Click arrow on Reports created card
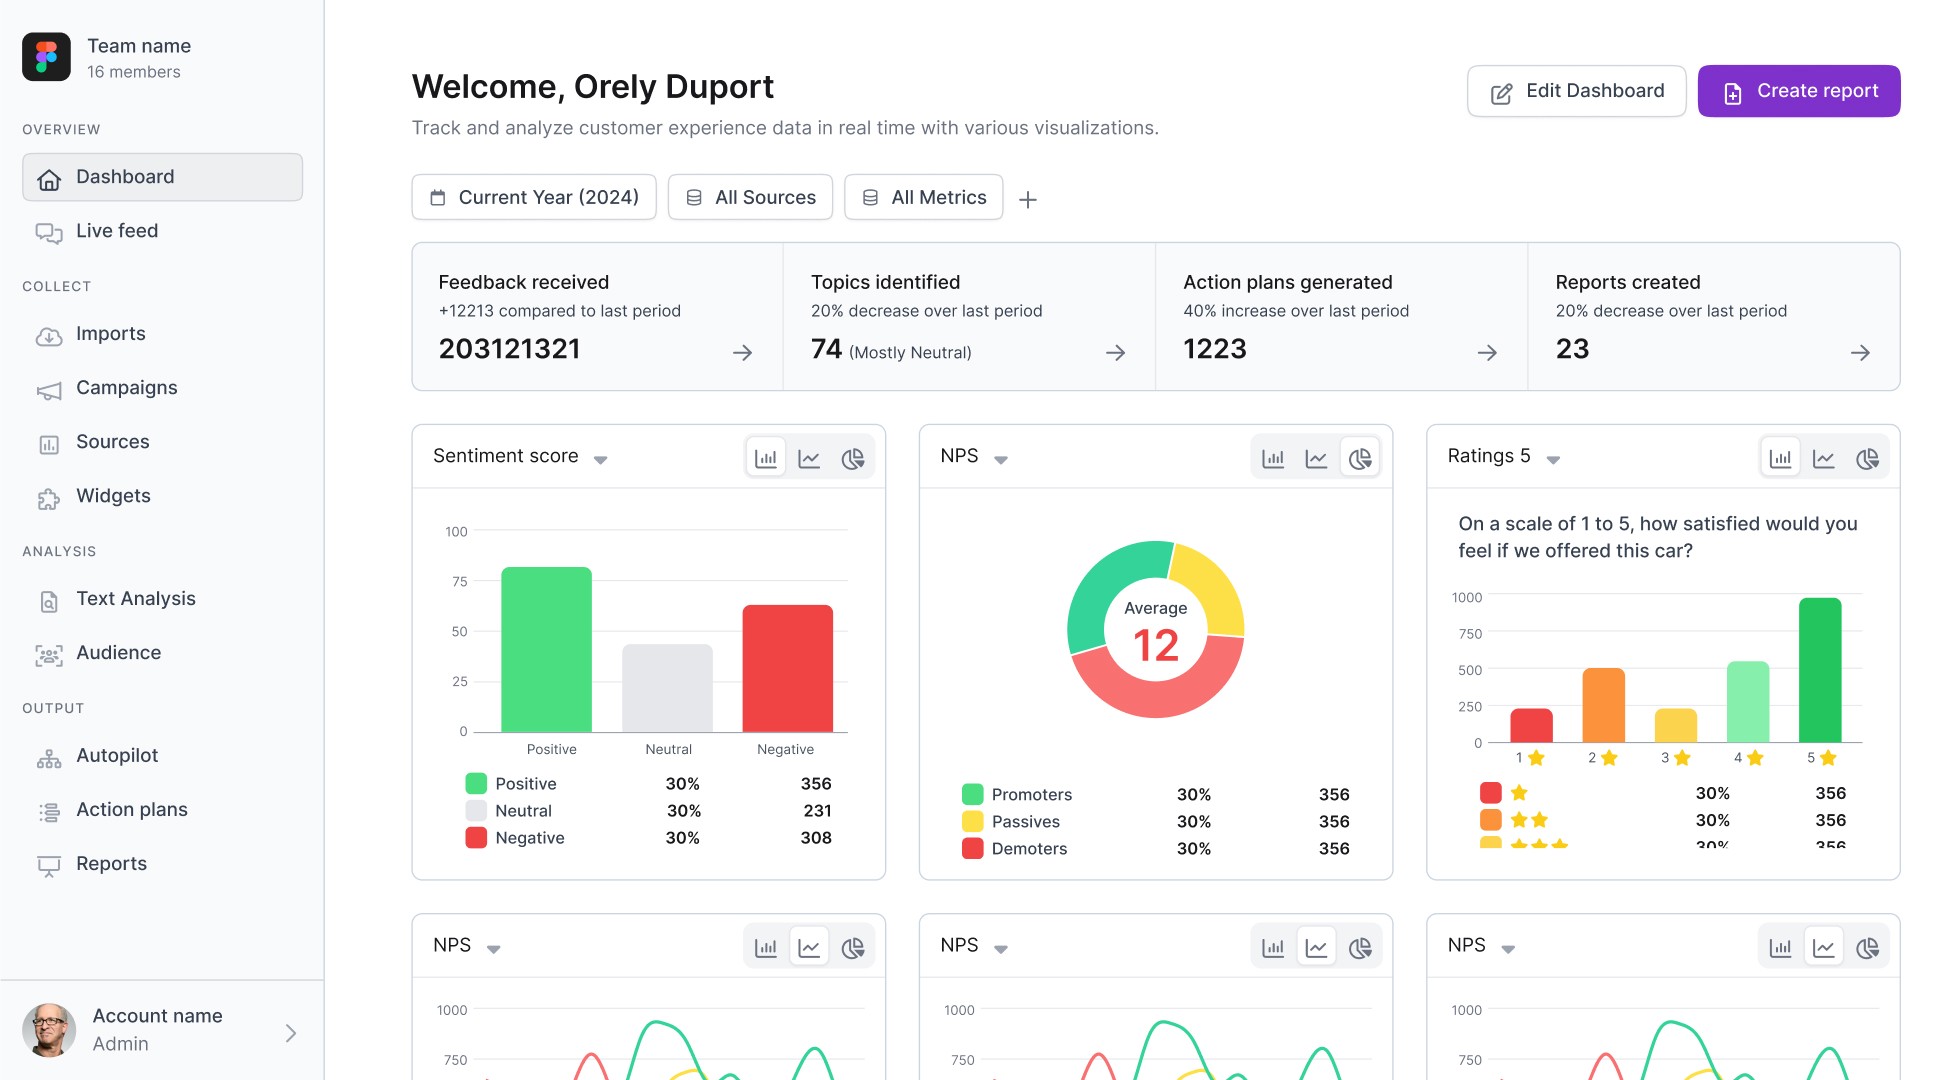The height and width of the screenshot is (1080, 1937). [1860, 353]
